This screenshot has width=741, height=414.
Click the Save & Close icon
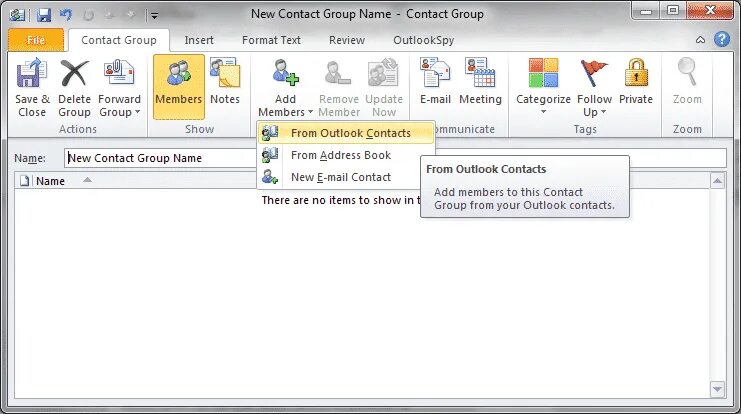[x=32, y=73]
